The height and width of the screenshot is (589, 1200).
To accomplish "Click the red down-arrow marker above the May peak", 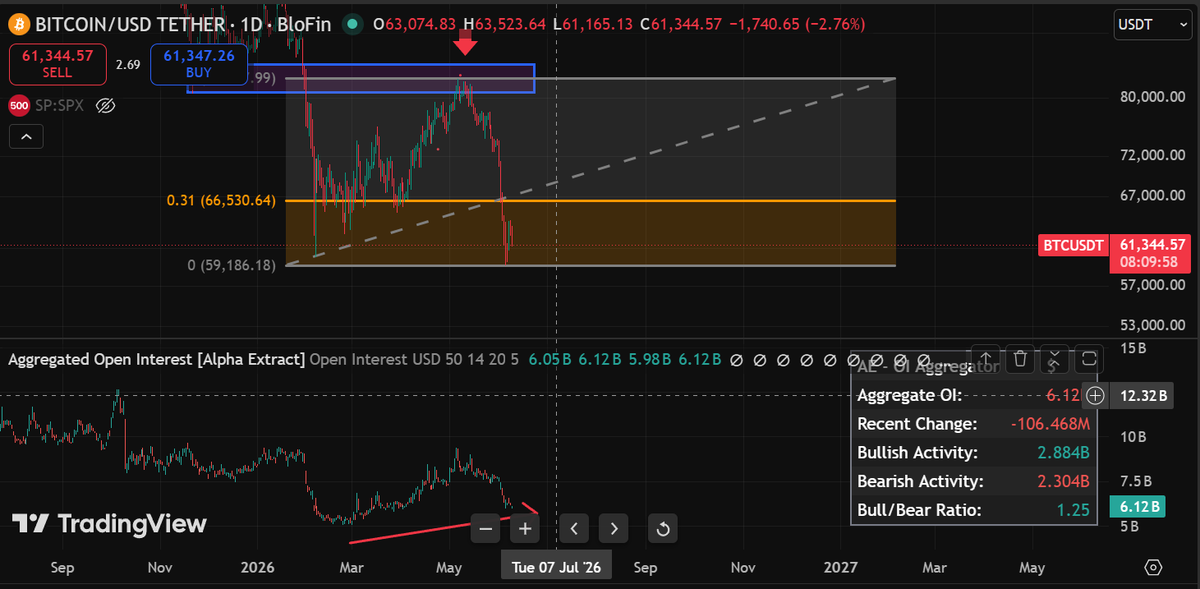I will tap(465, 41).
